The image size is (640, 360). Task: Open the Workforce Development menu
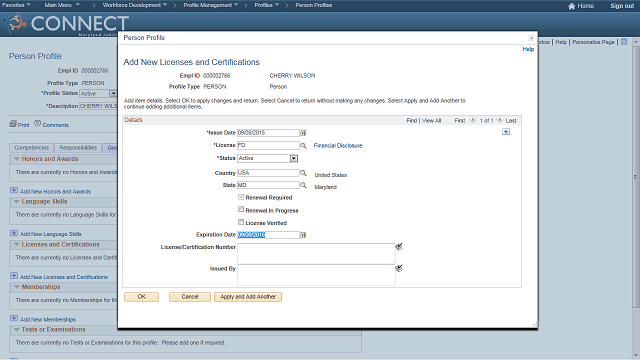135,5
